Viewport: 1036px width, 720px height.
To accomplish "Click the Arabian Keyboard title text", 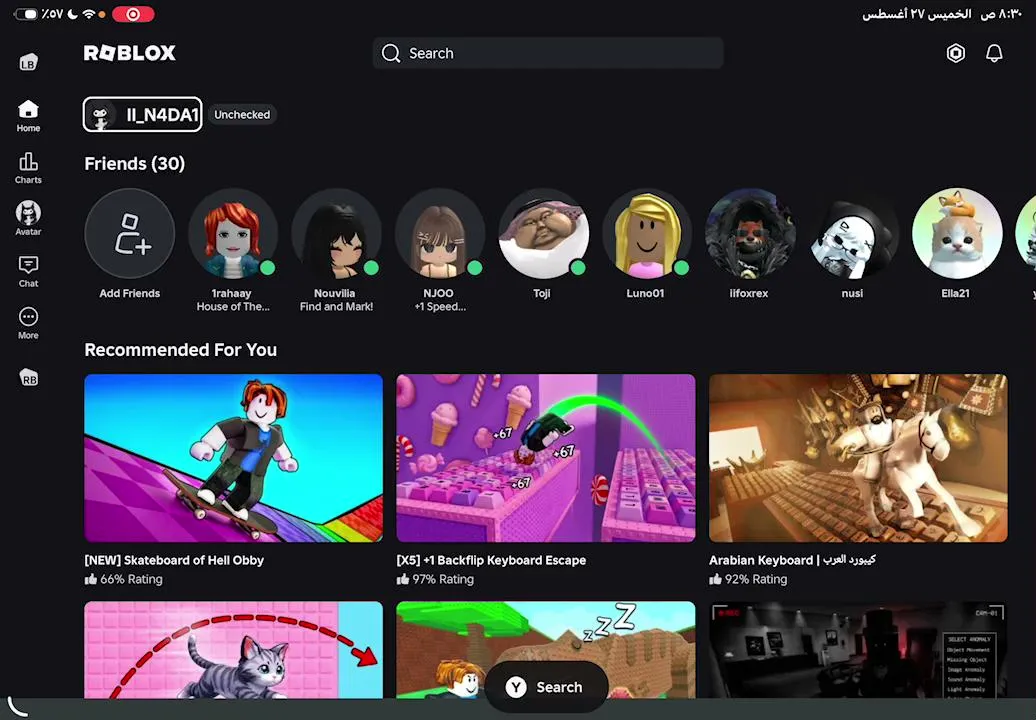I will pyautogui.click(x=792, y=560).
